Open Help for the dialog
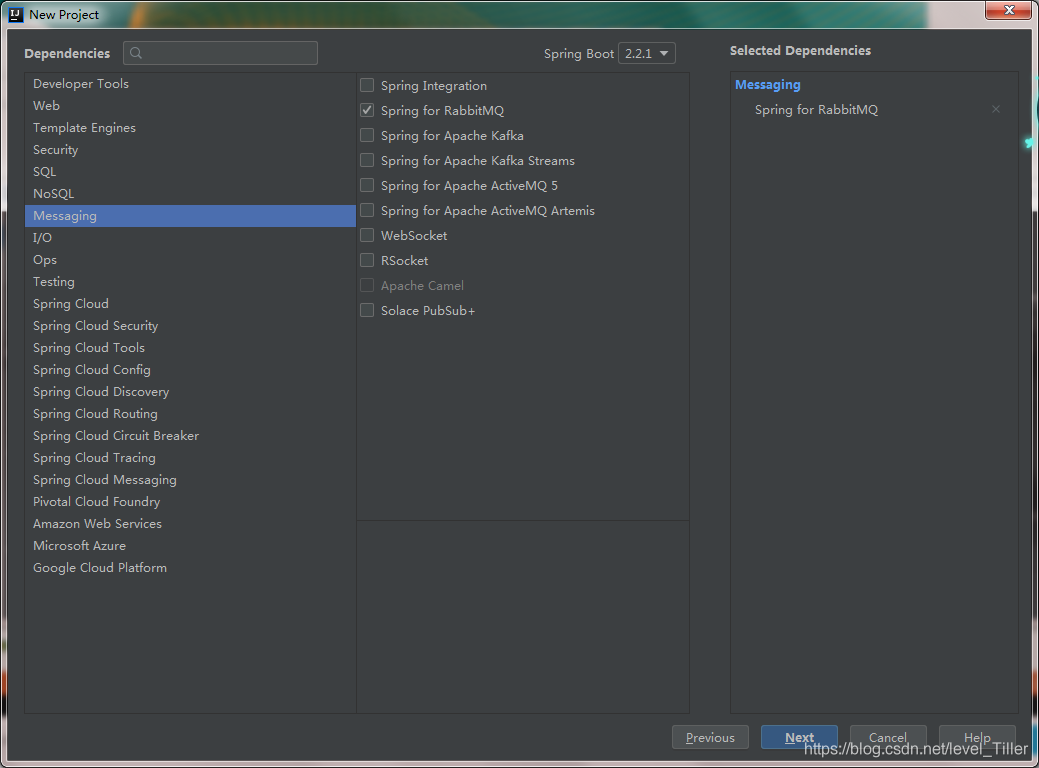Viewport: 1039px width, 768px height. pyautogui.click(x=977, y=737)
